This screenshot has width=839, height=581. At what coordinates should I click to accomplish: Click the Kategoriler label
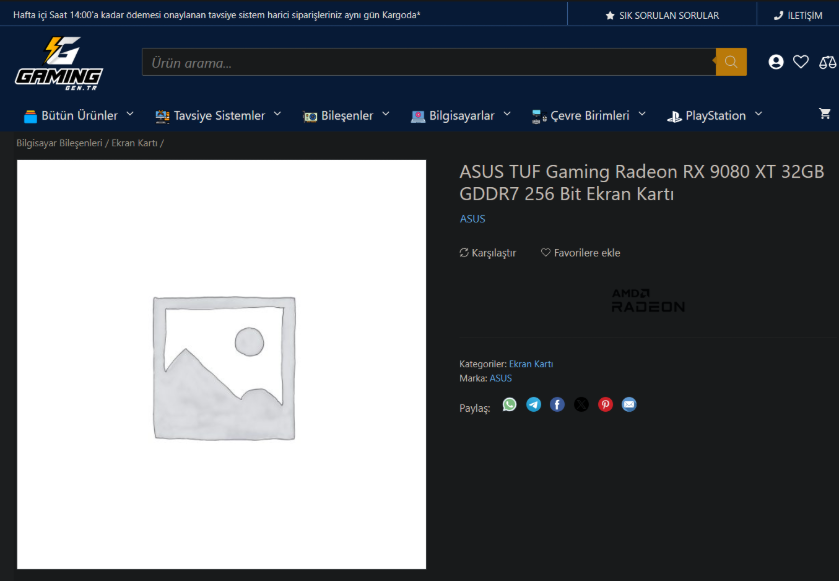(483, 364)
